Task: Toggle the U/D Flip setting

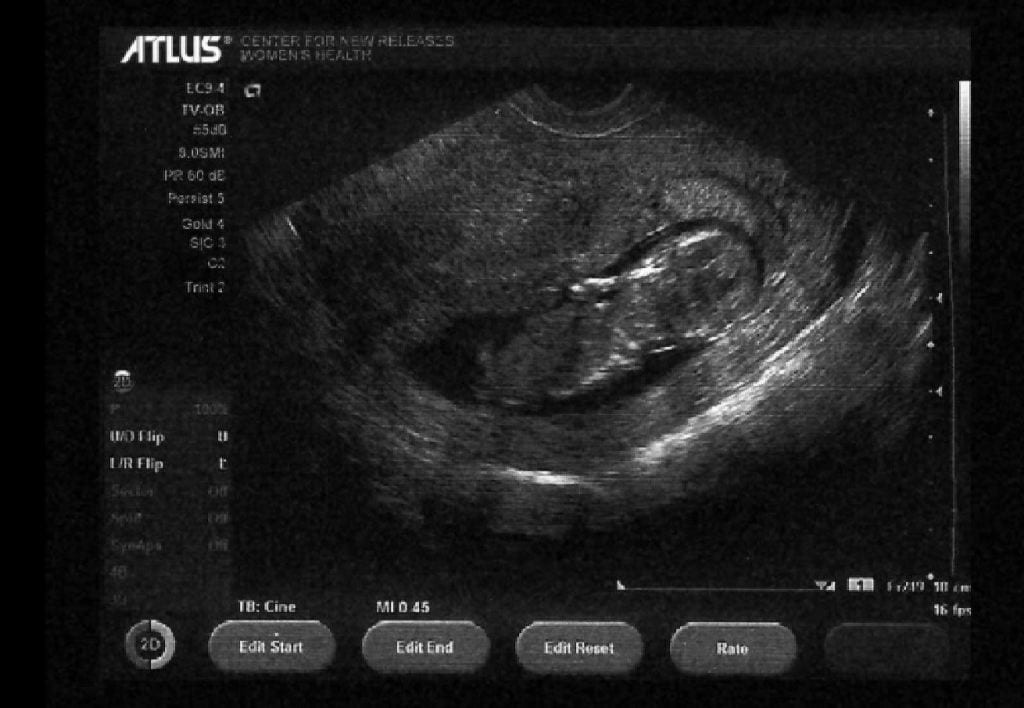Action: [168, 437]
